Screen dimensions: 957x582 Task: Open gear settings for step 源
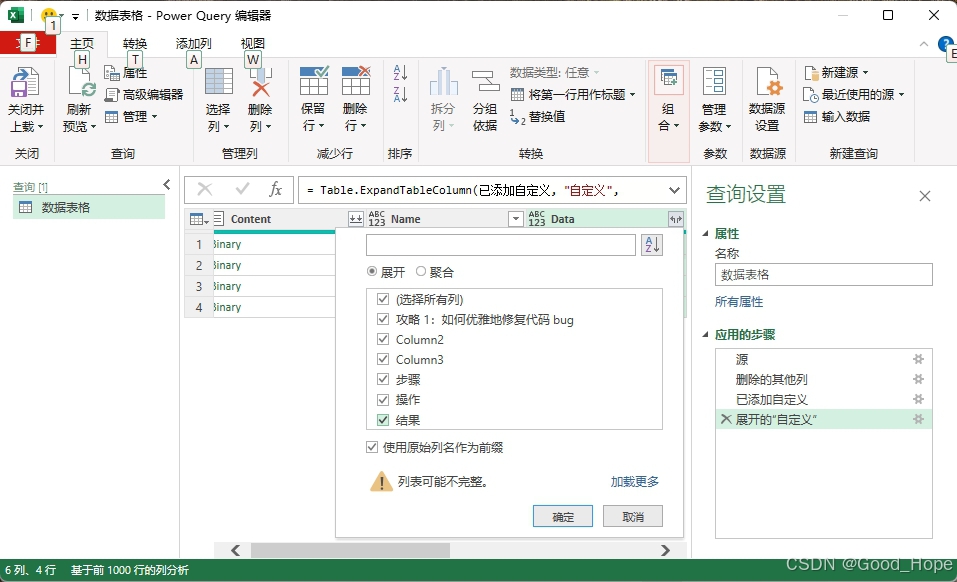918,359
